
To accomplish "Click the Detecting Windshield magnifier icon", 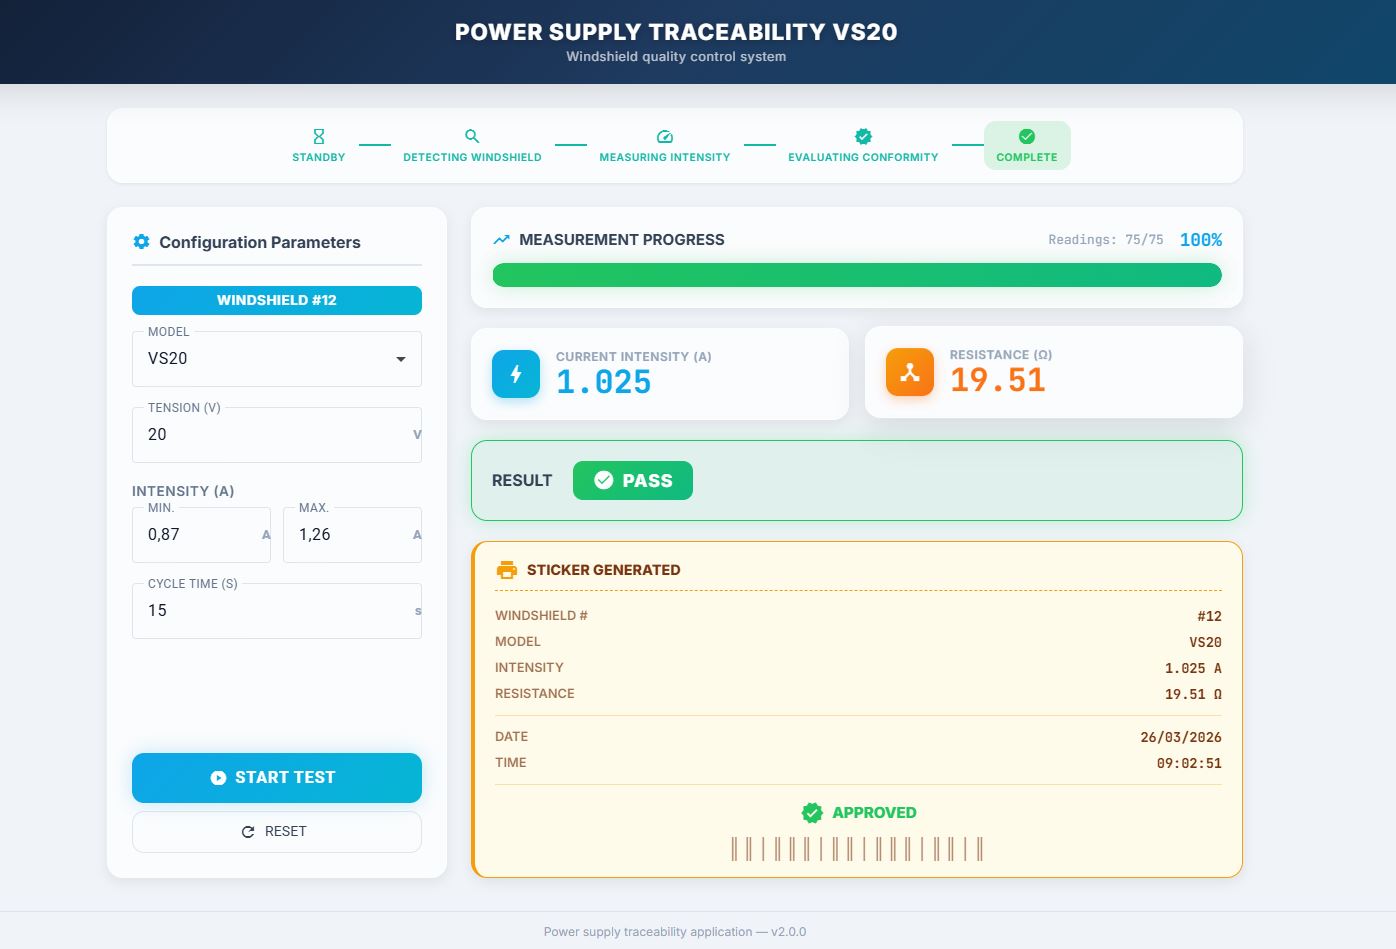I will tap(472, 136).
